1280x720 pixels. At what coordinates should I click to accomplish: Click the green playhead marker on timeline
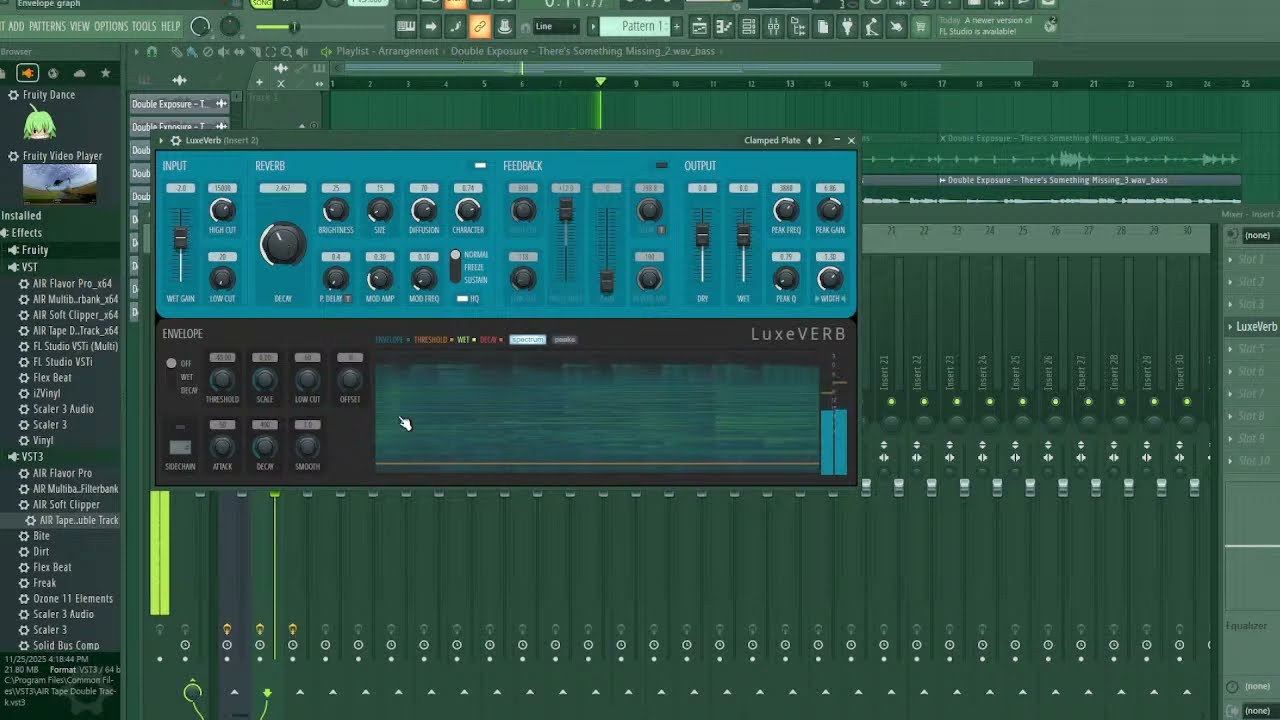[600, 82]
